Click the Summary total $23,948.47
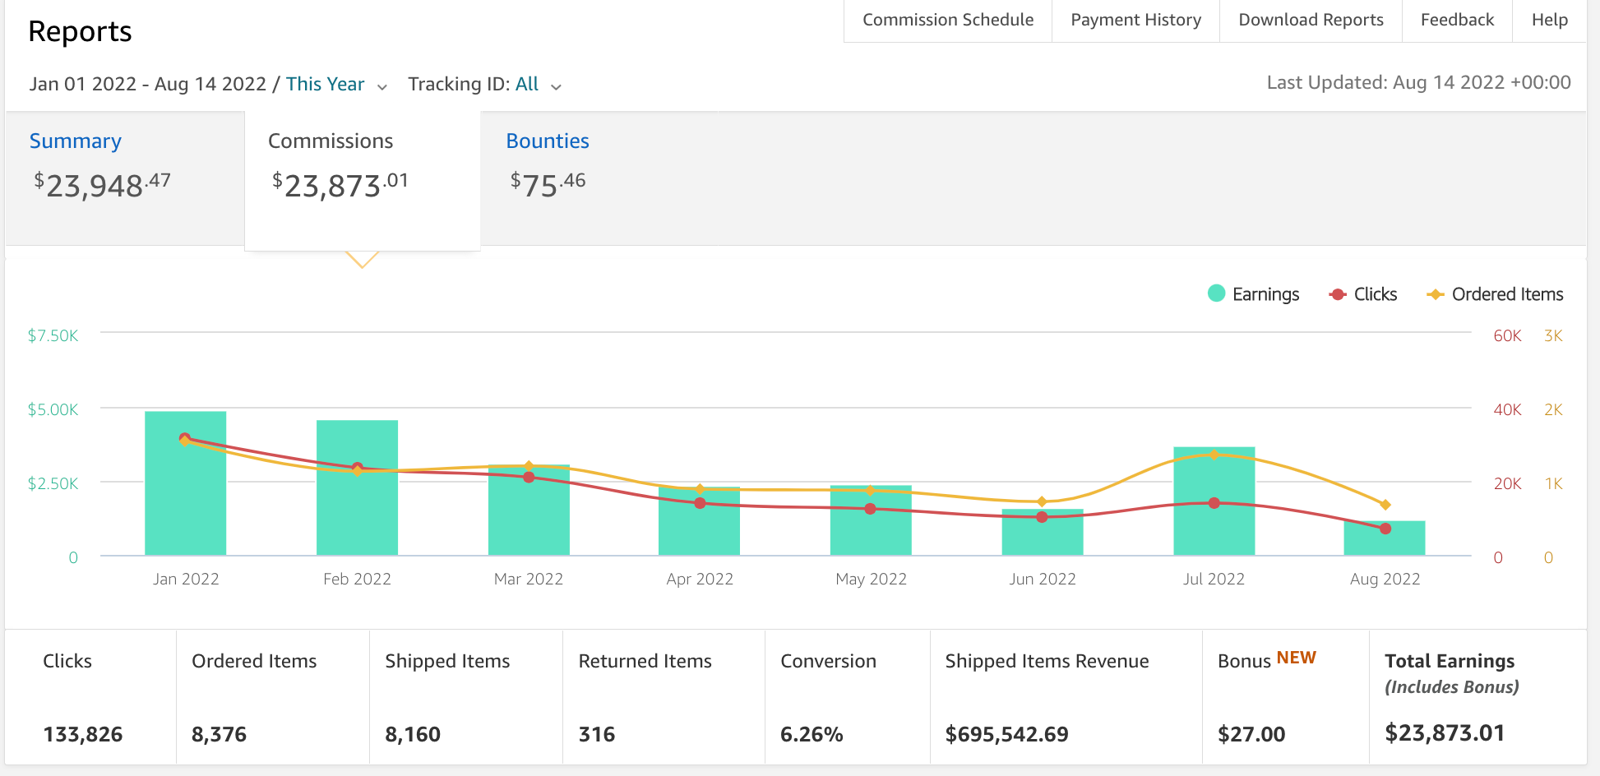The image size is (1600, 776). pyautogui.click(x=102, y=185)
